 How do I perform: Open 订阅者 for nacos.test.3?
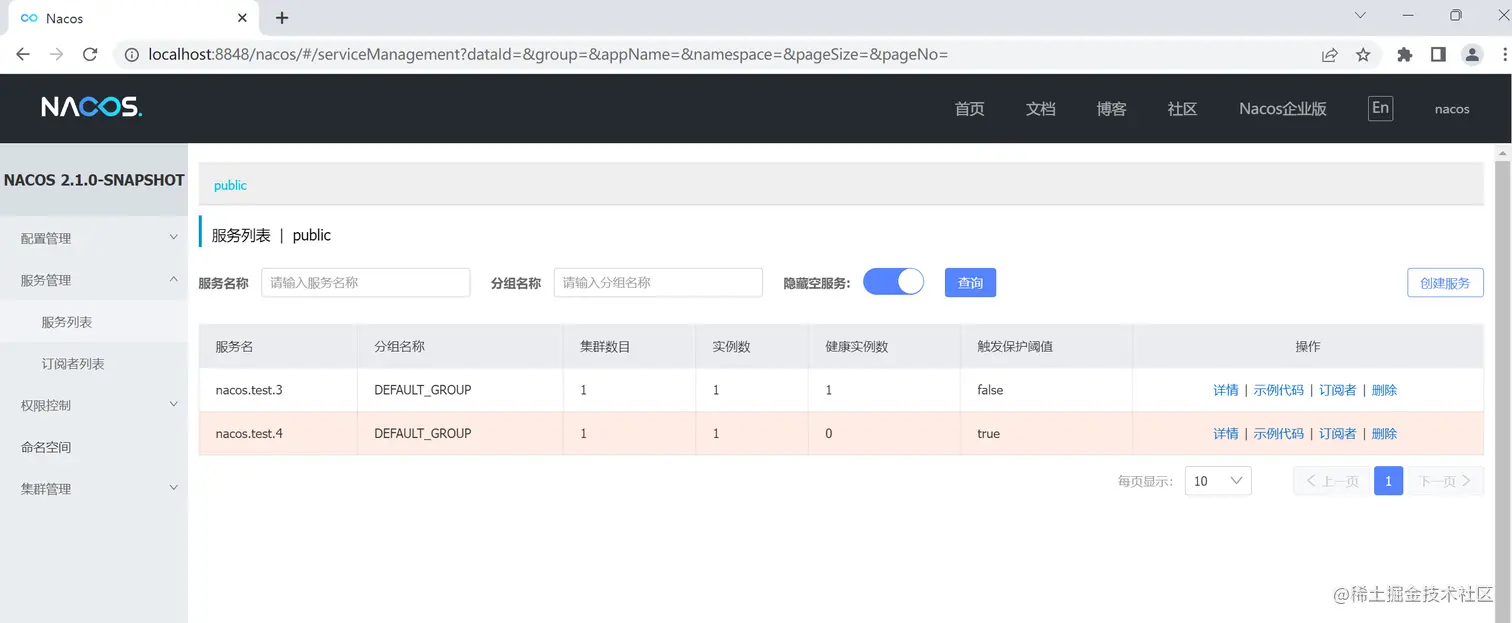click(1338, 390)
